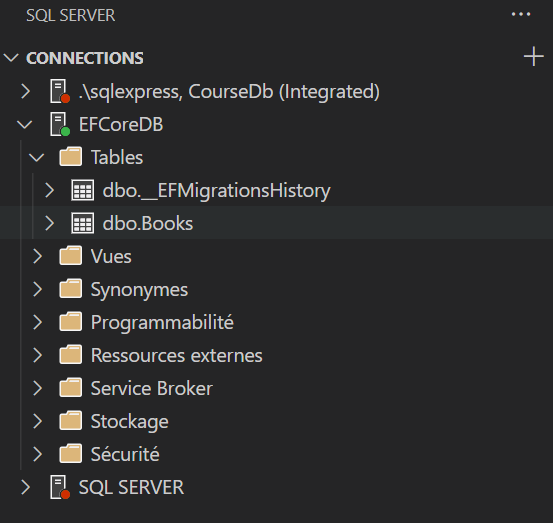Image resolution: width=553 pixels, height=523 pixels.
Task: Select the Stockage folder label
Action: [x=130, y=422]
